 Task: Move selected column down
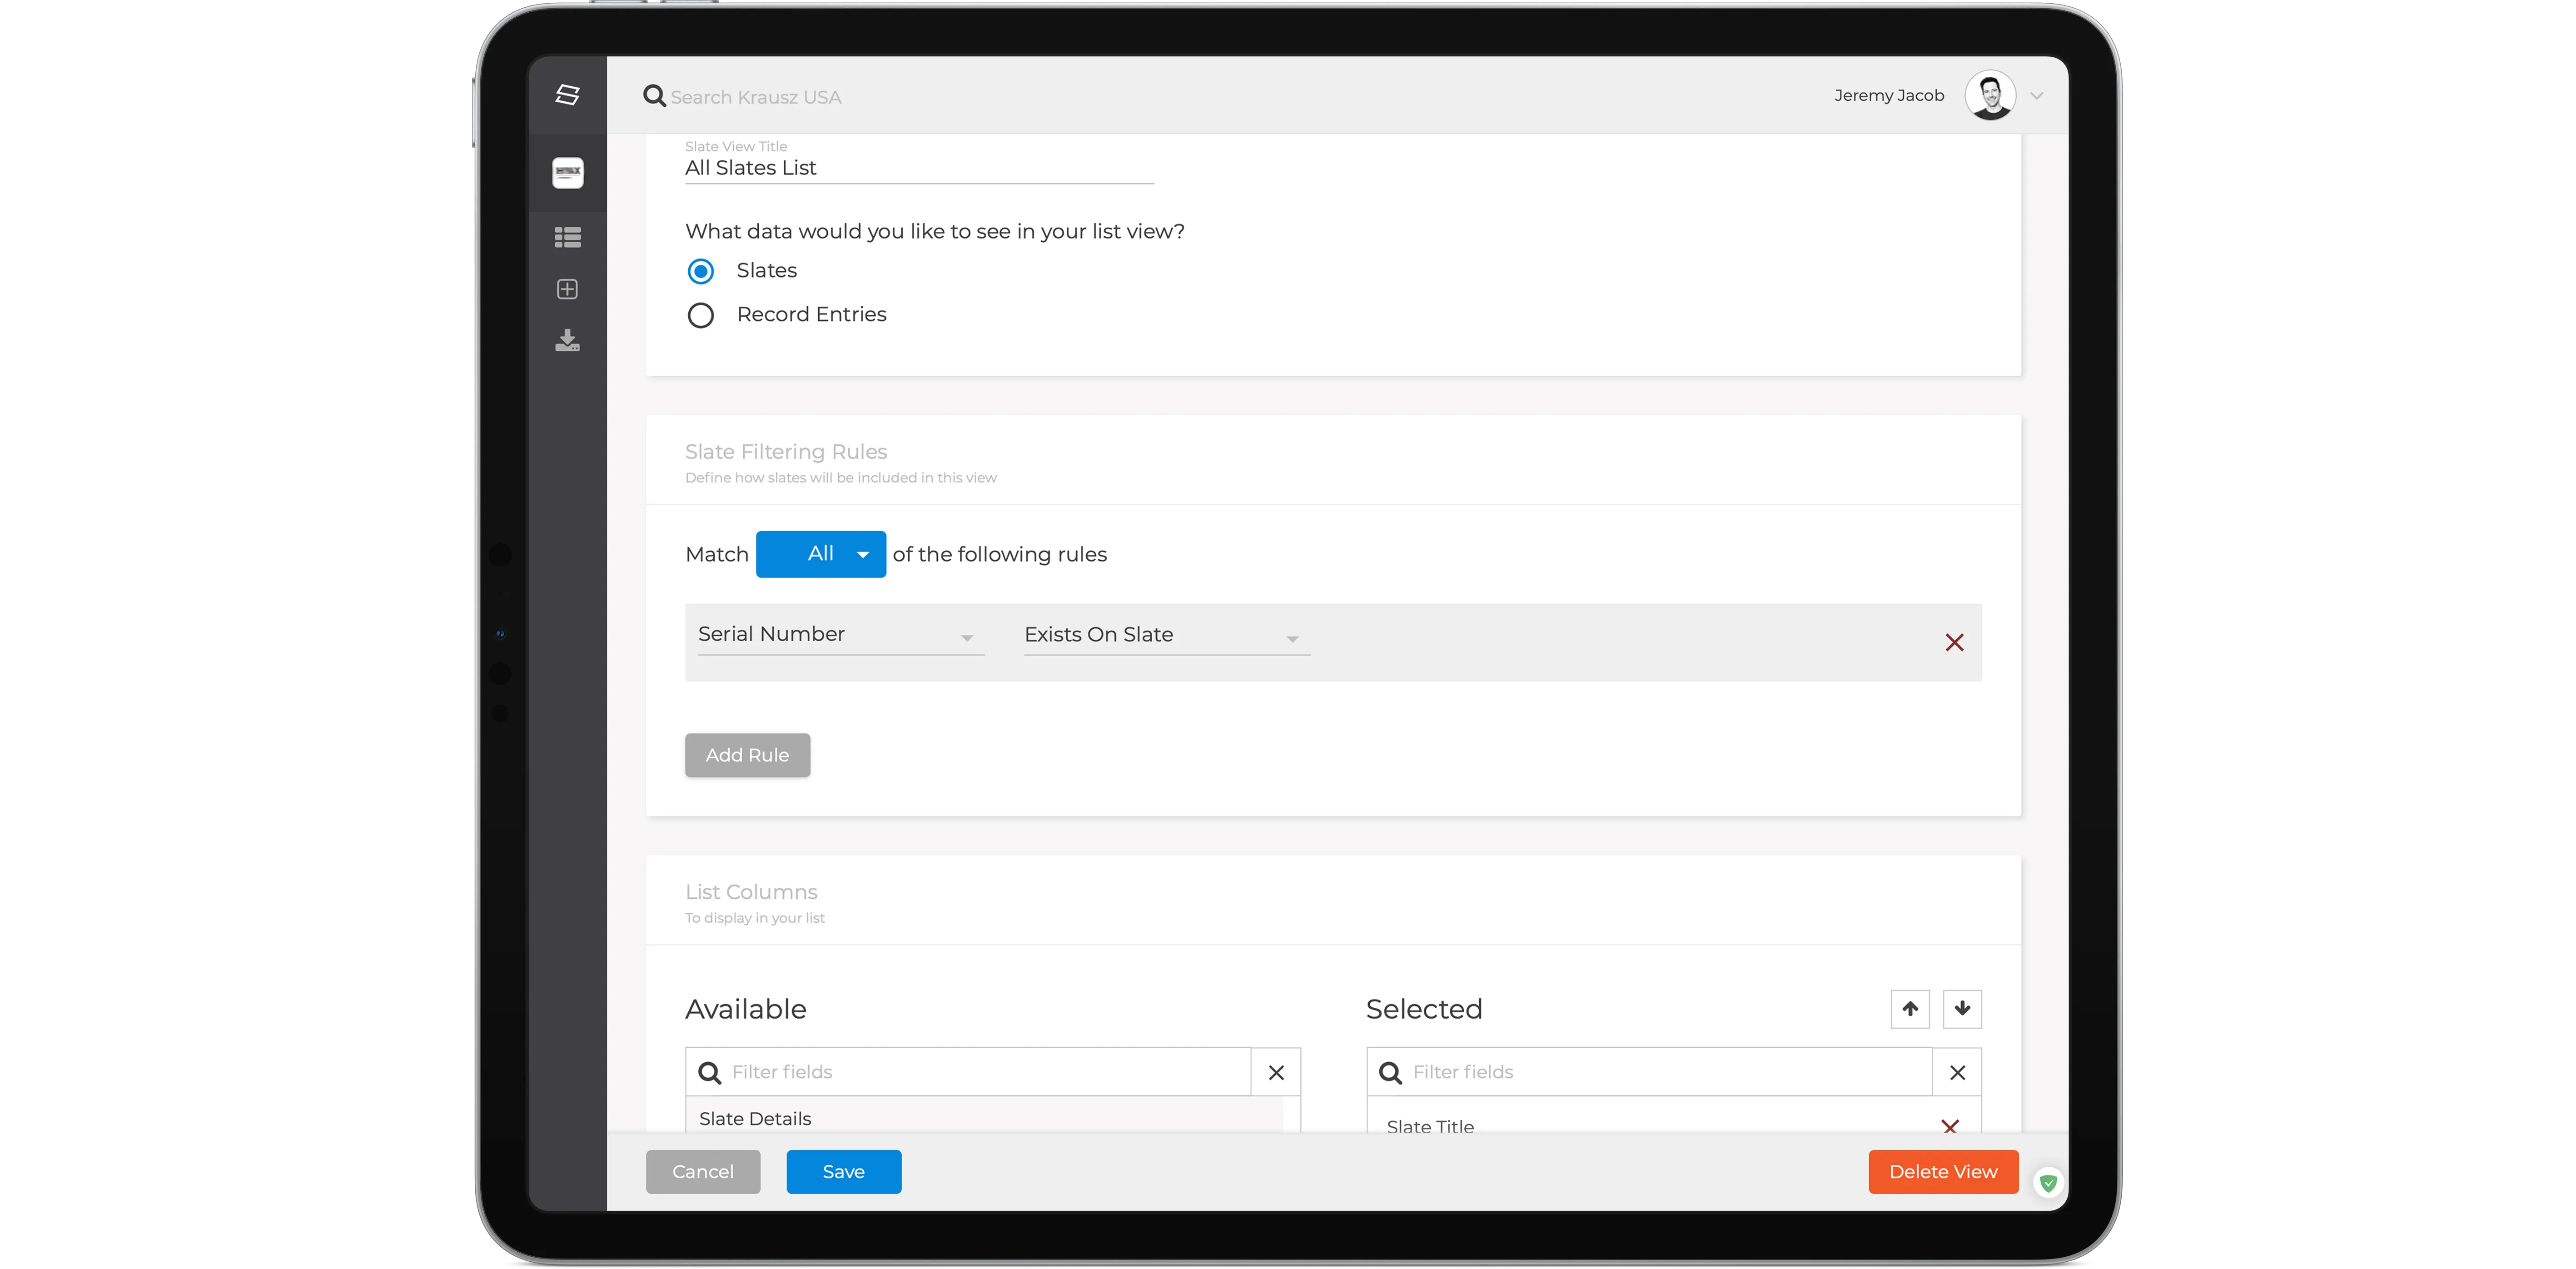1962,1008
